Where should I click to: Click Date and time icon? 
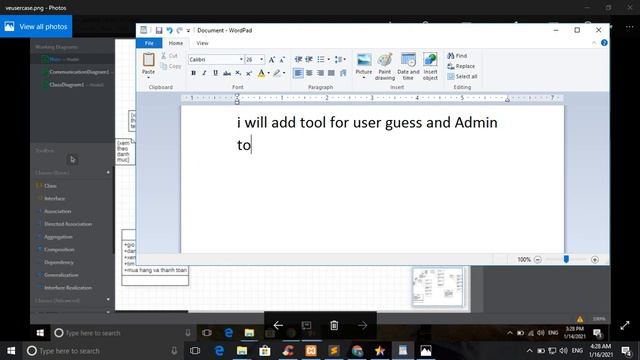coord(408,67)
